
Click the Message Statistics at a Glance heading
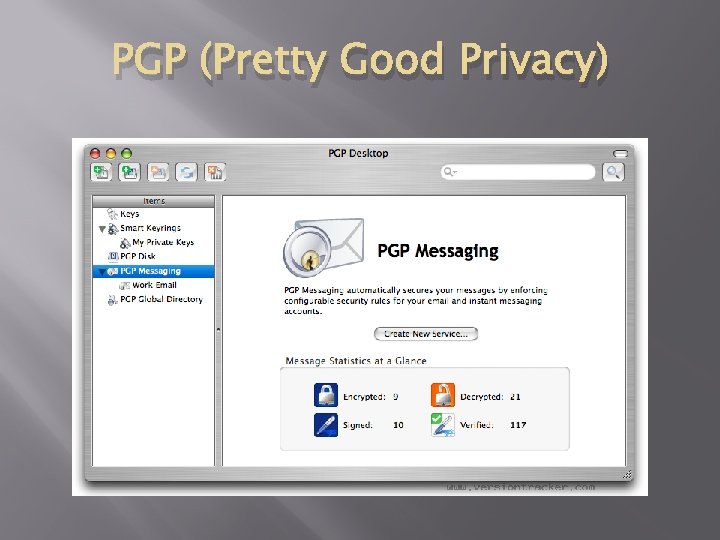pos(356,361)
